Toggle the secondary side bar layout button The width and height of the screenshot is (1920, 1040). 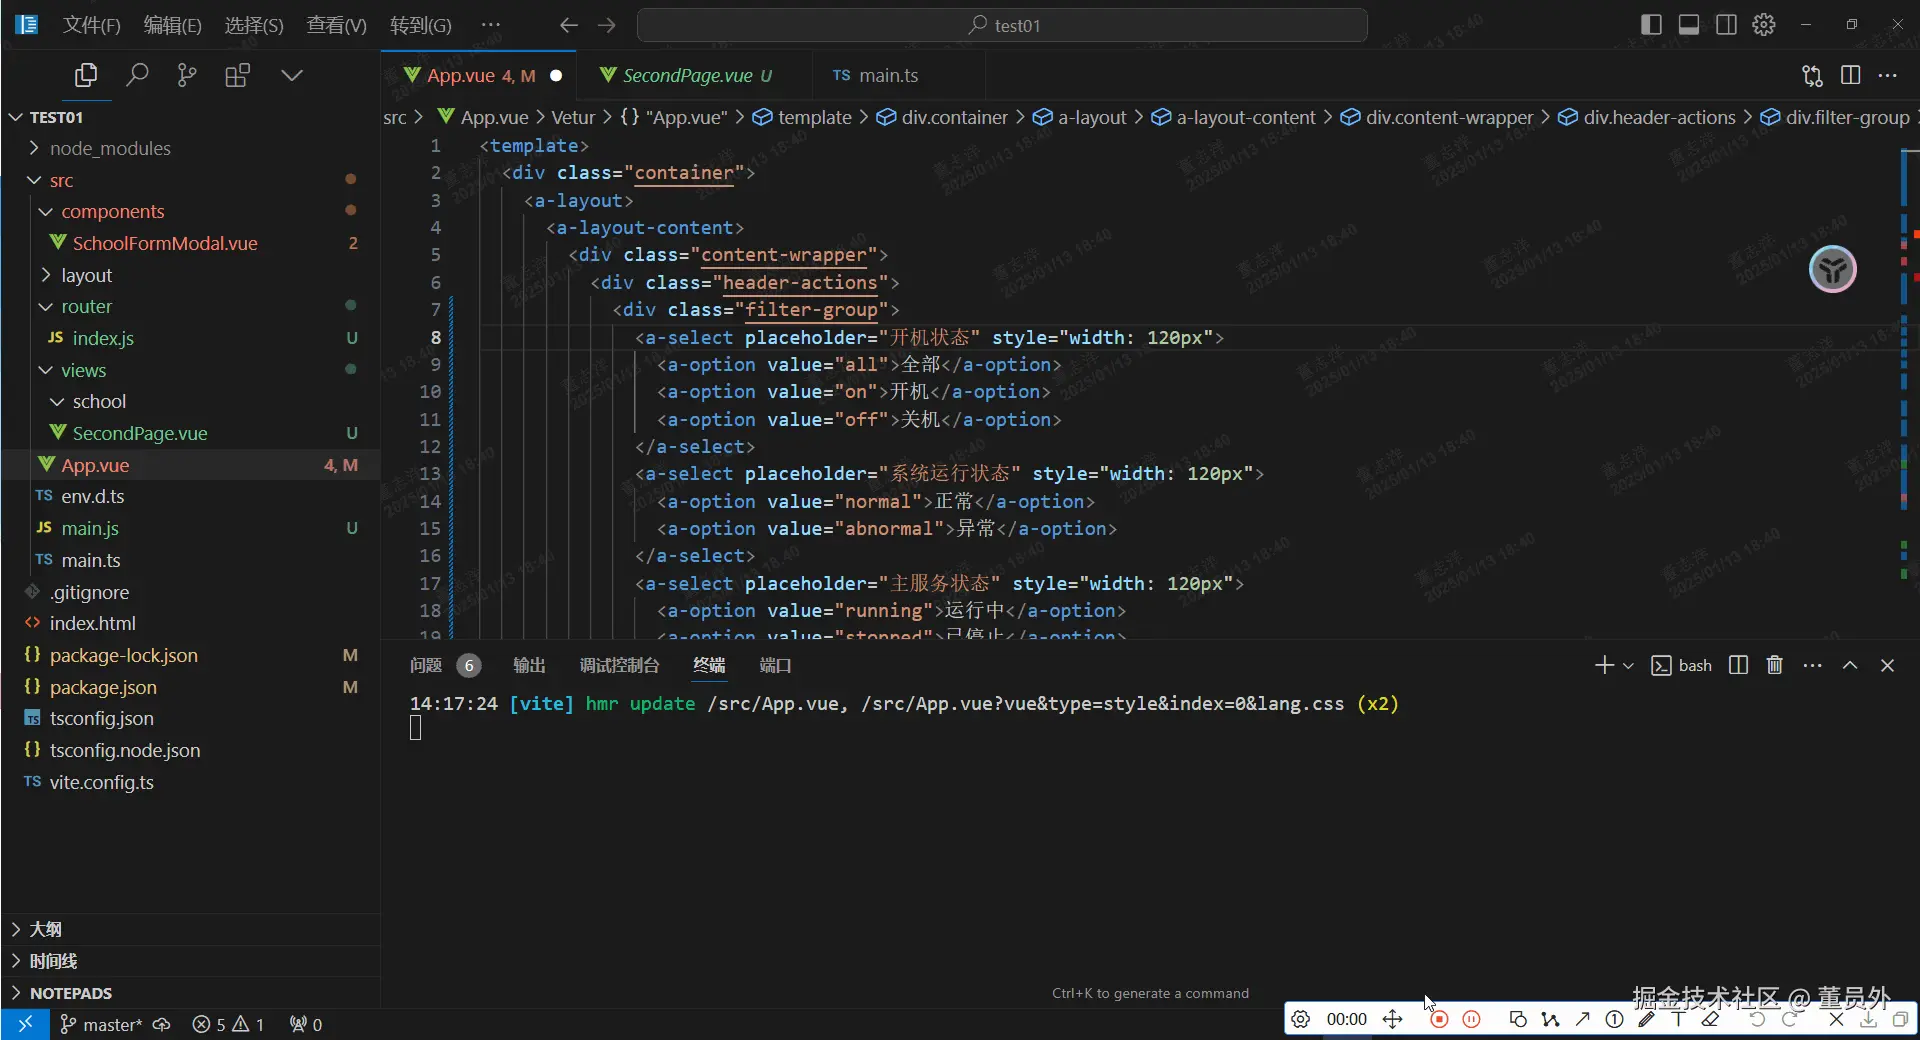[1726, 25]
